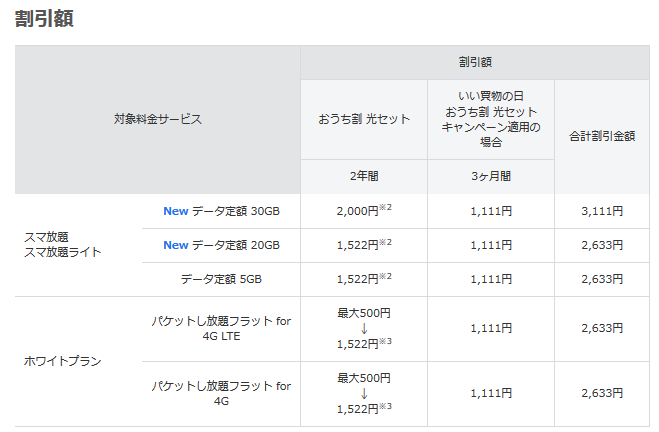The width and height of the screenshot is (659, 432).
Task: Click the 2,633円 total in 5GB row
Action: pos(602,279)
